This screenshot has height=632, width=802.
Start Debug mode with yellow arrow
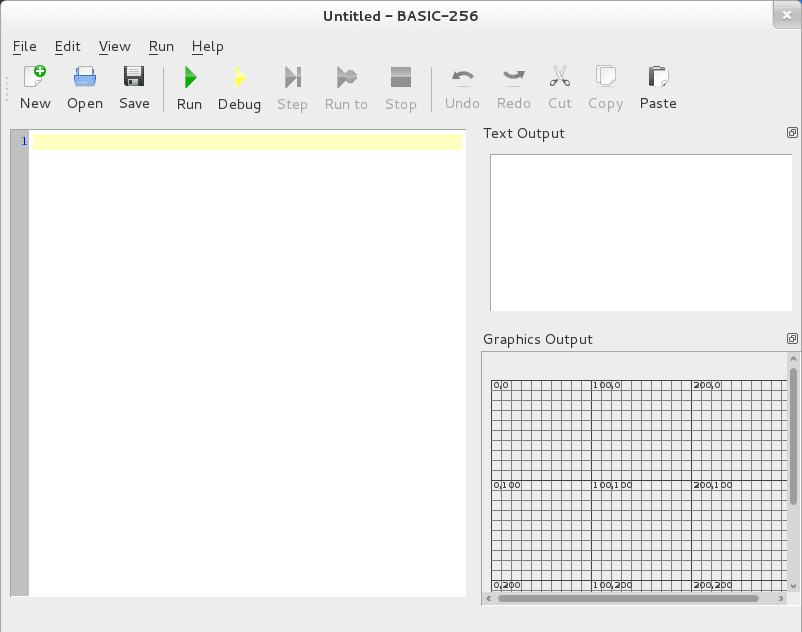(x=239, y=87)
